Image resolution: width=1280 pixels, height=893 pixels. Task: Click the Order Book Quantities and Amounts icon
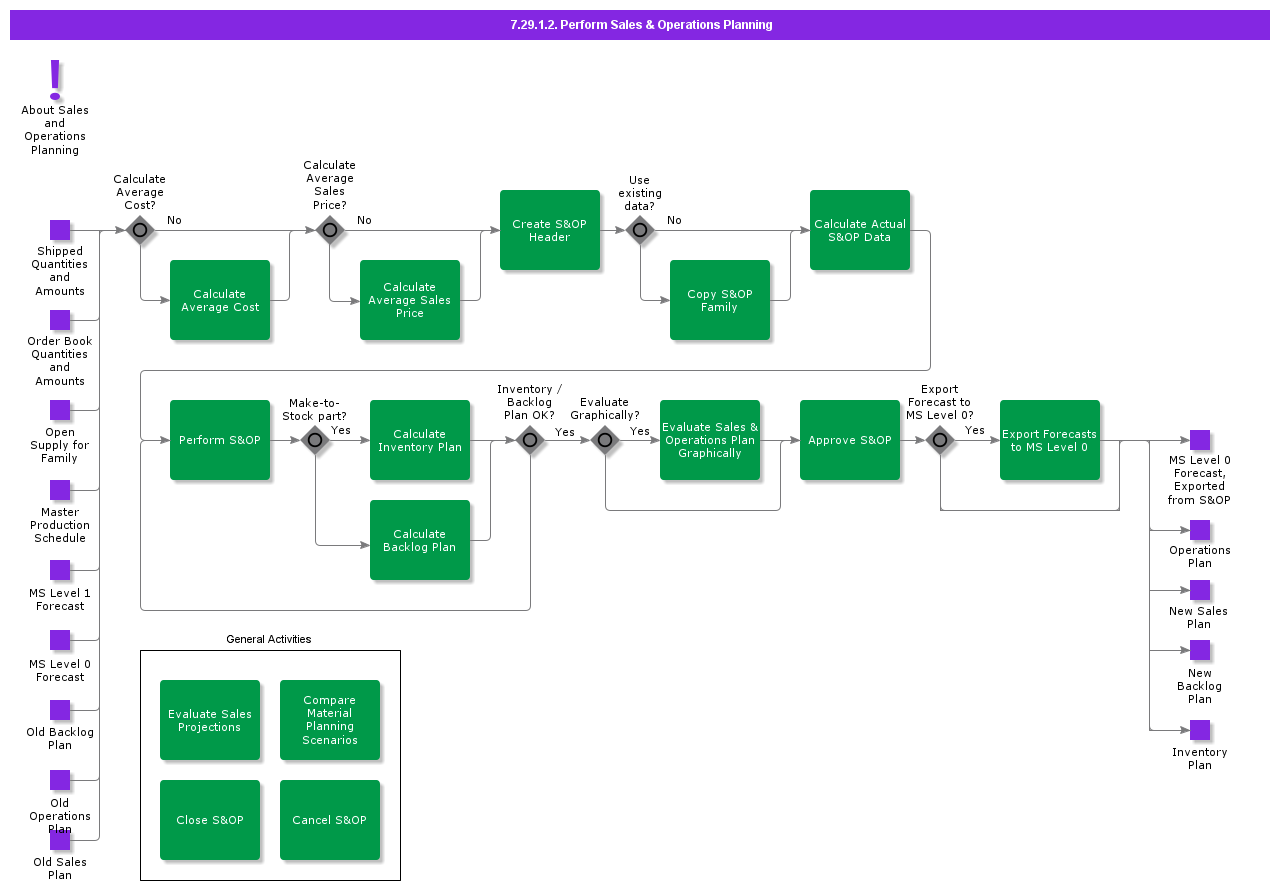tap(60, 320)
